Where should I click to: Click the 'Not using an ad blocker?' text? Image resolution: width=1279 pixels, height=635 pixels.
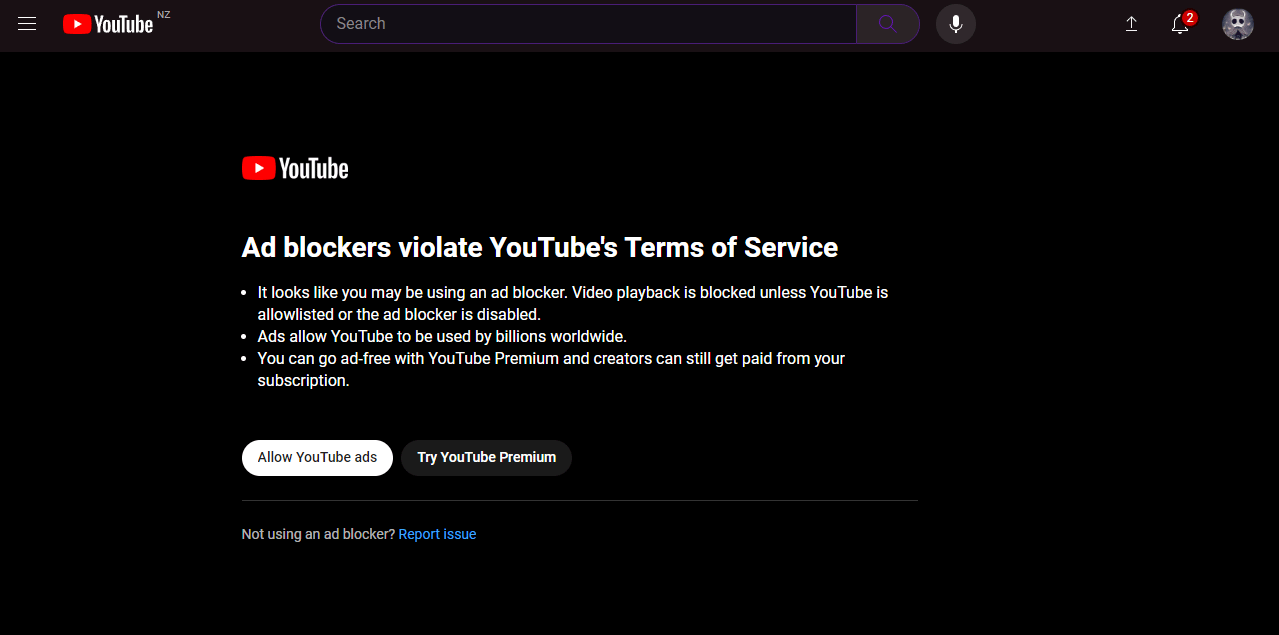pos(318,534)
